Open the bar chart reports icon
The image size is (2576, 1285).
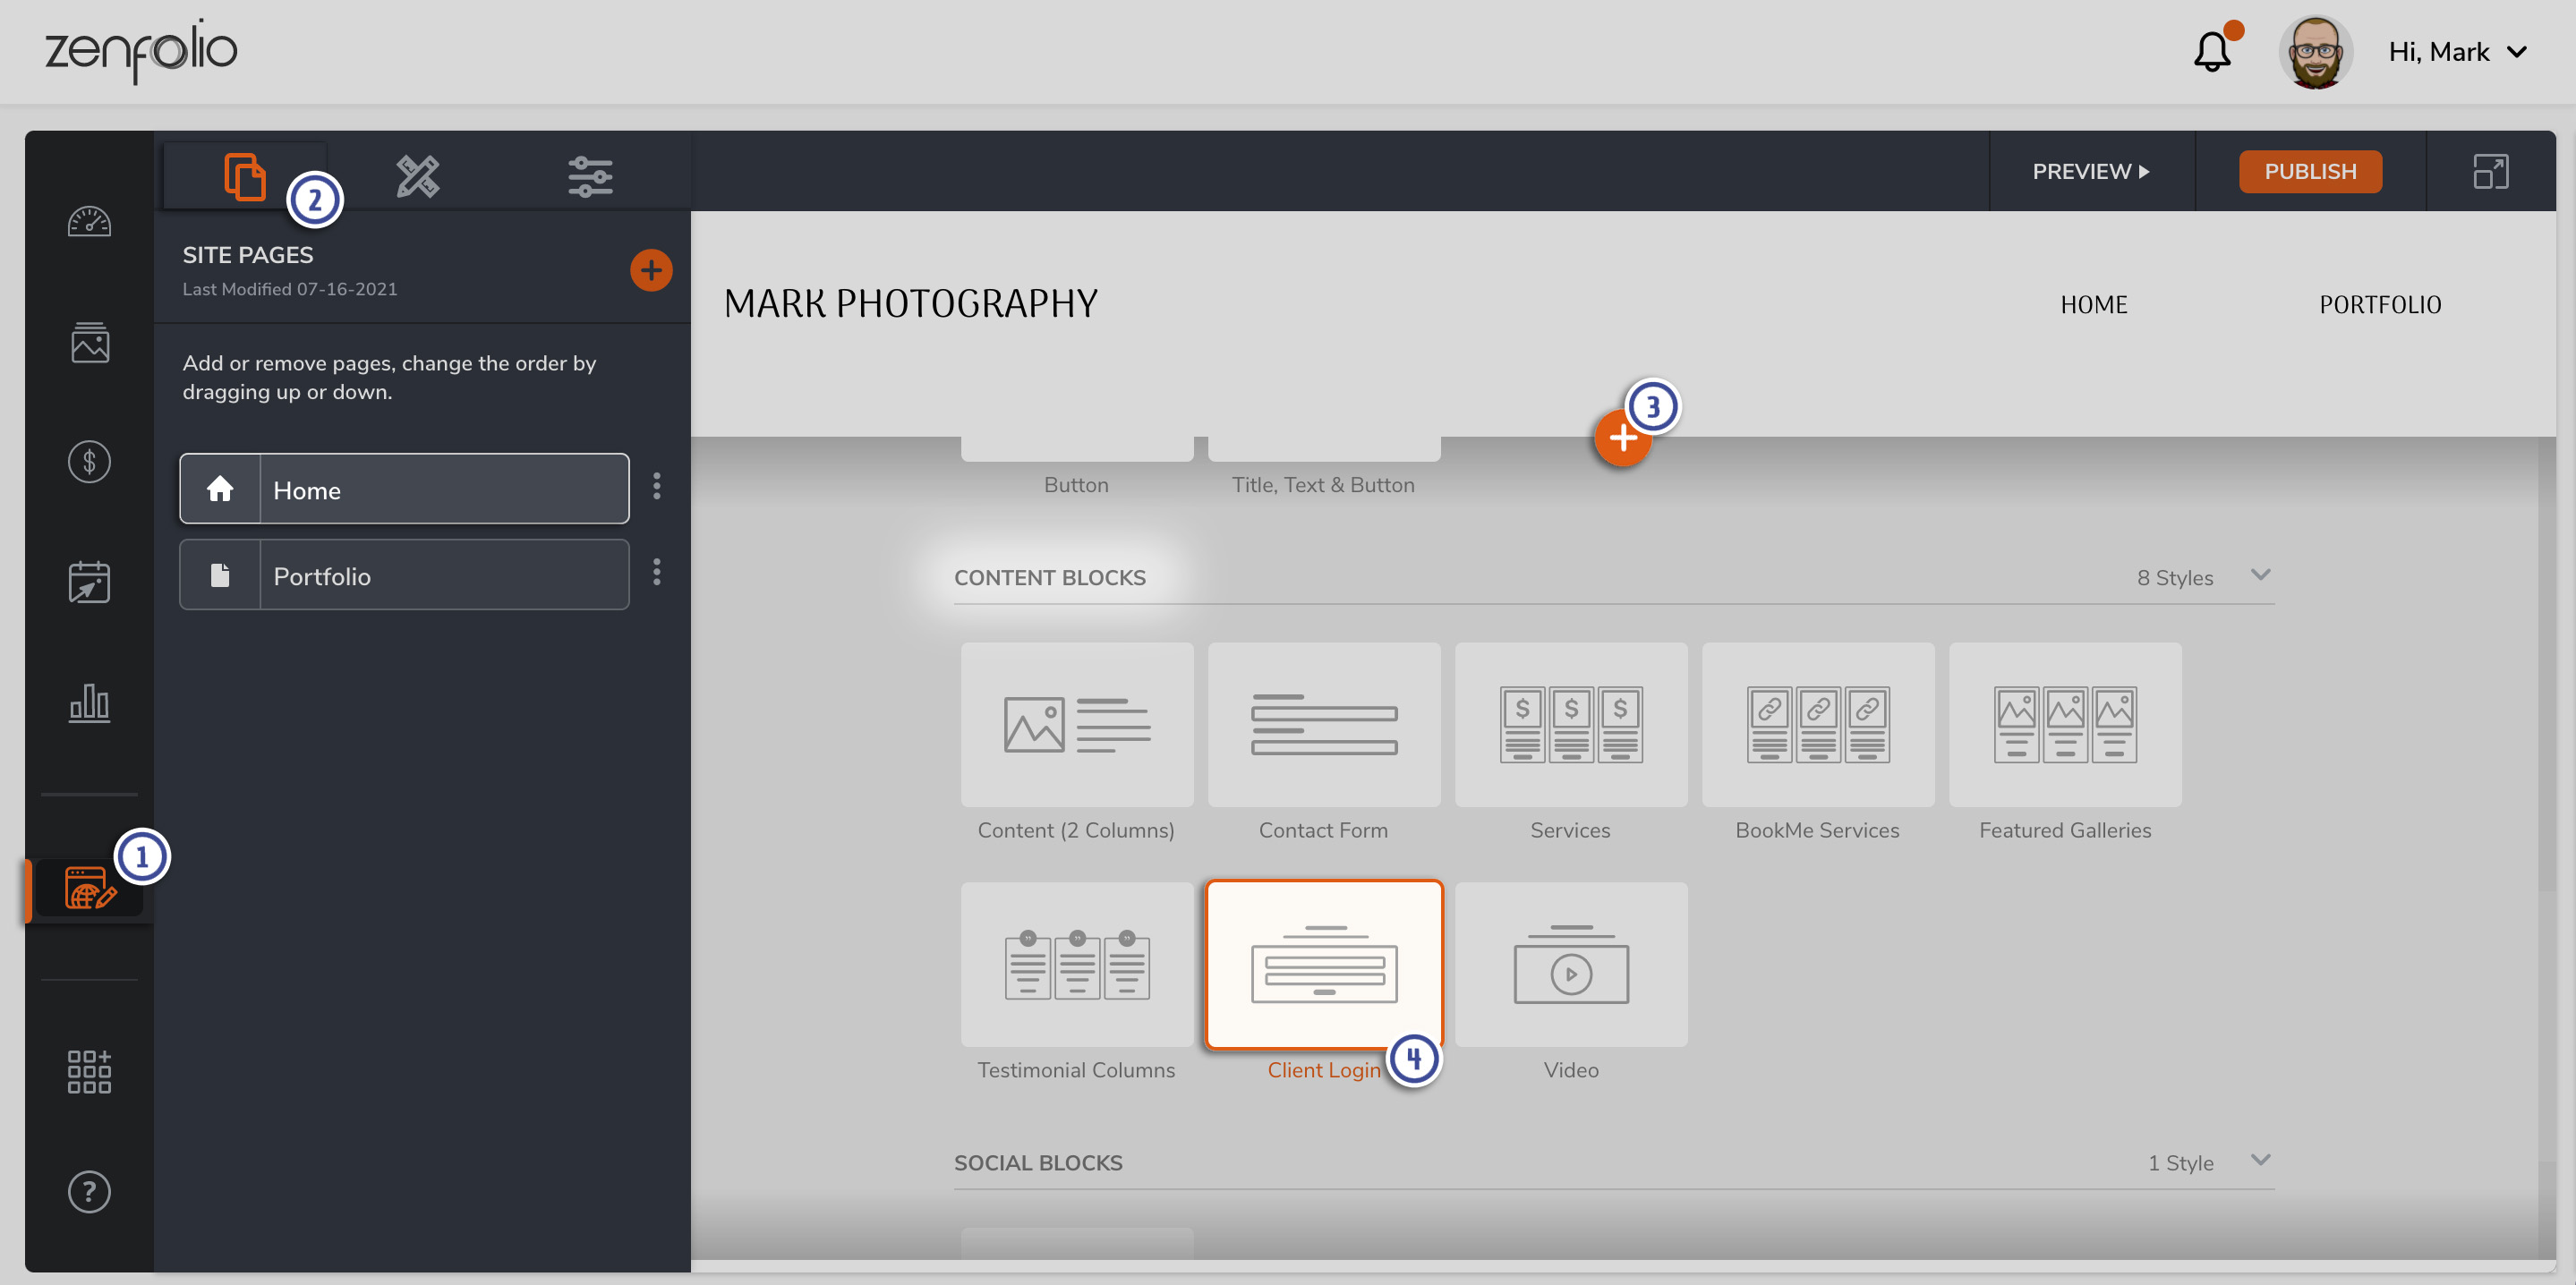89,702
